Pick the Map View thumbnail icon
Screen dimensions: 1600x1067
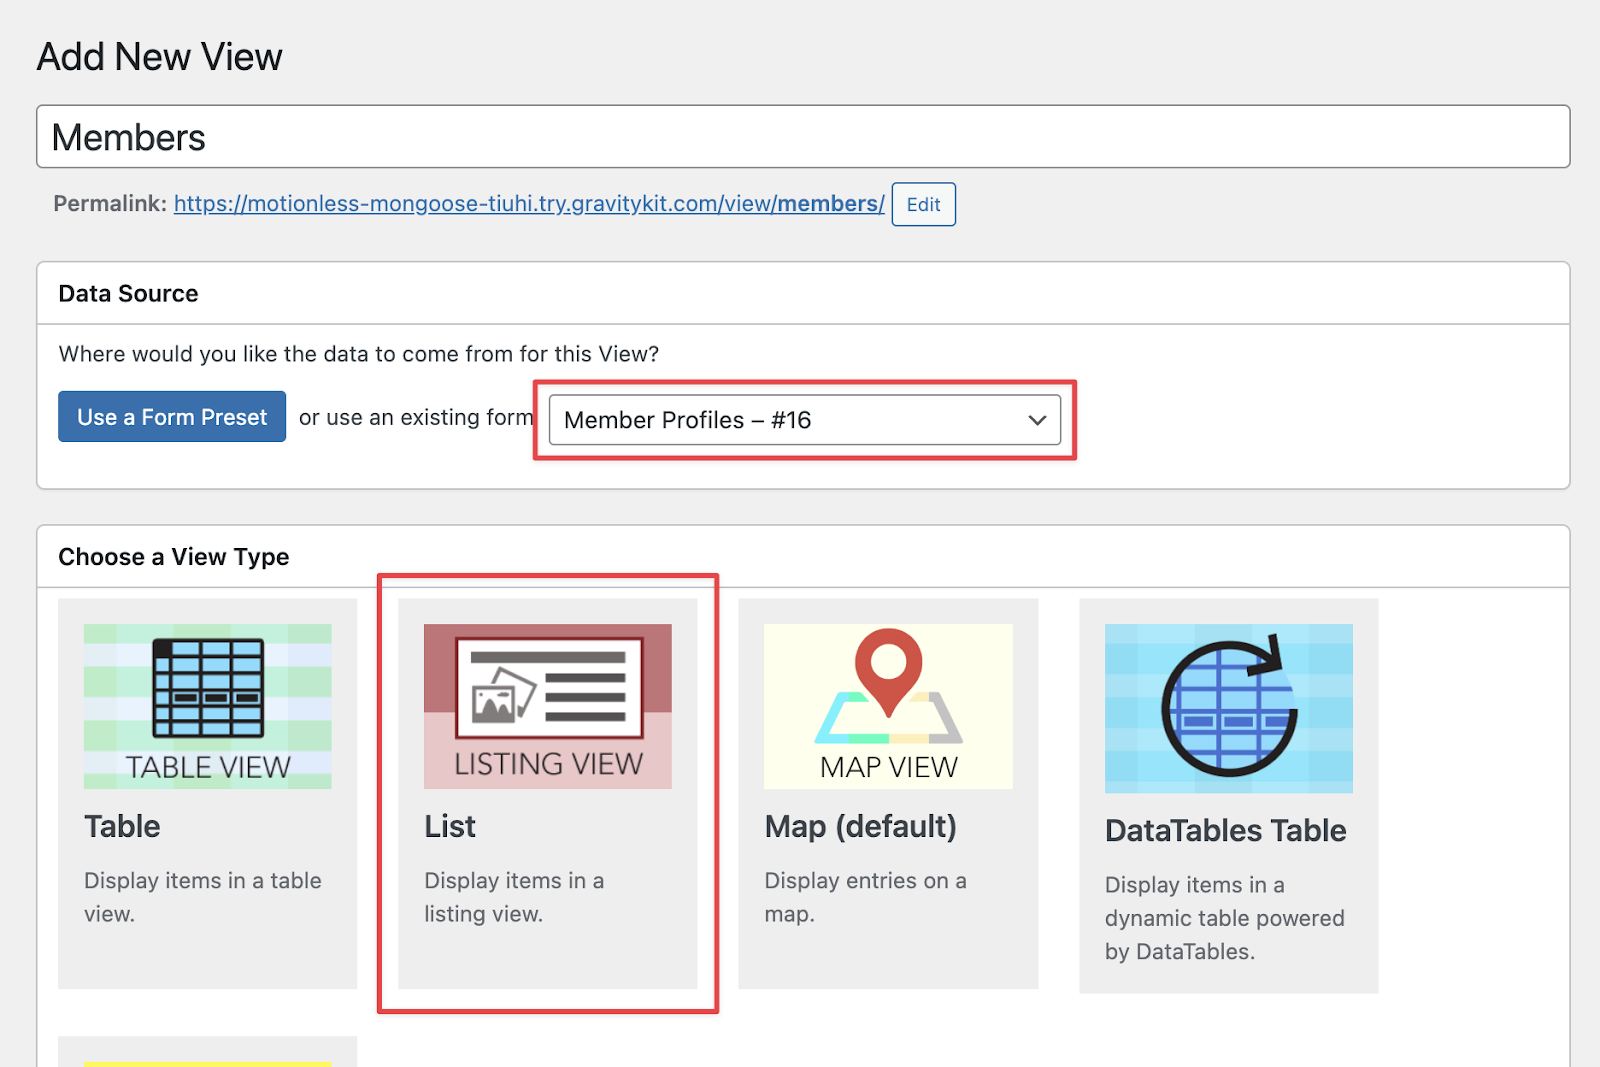pos(888,706)
